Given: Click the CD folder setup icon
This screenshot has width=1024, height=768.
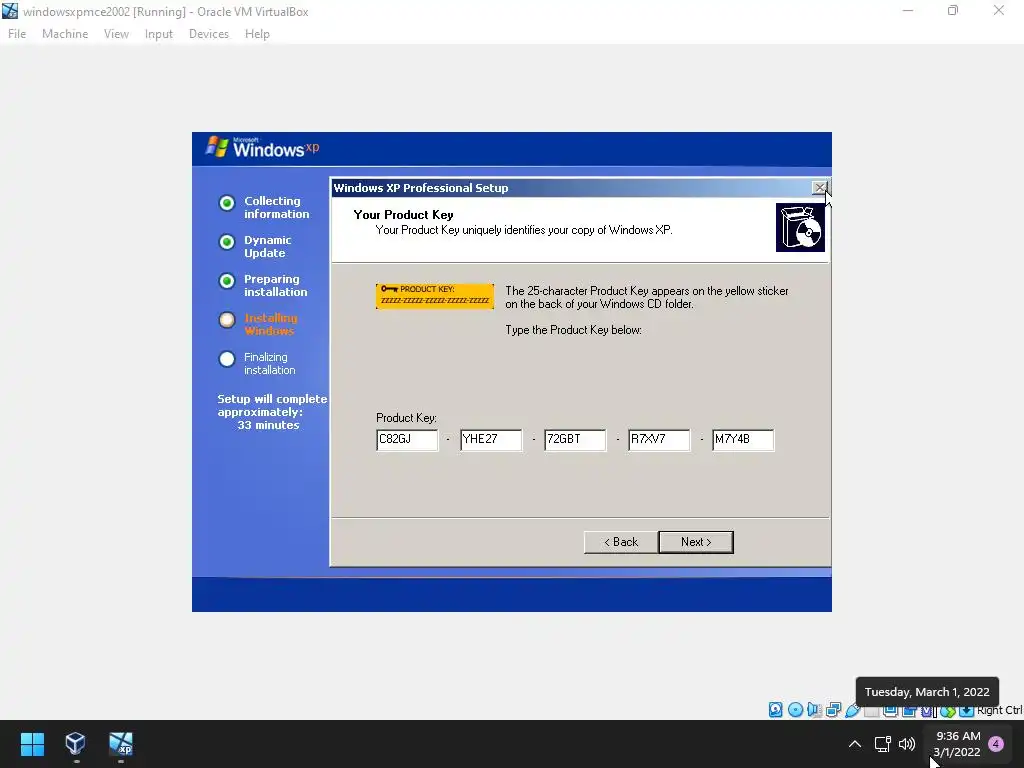Looking at the screenshot, I should coord(800,227).
